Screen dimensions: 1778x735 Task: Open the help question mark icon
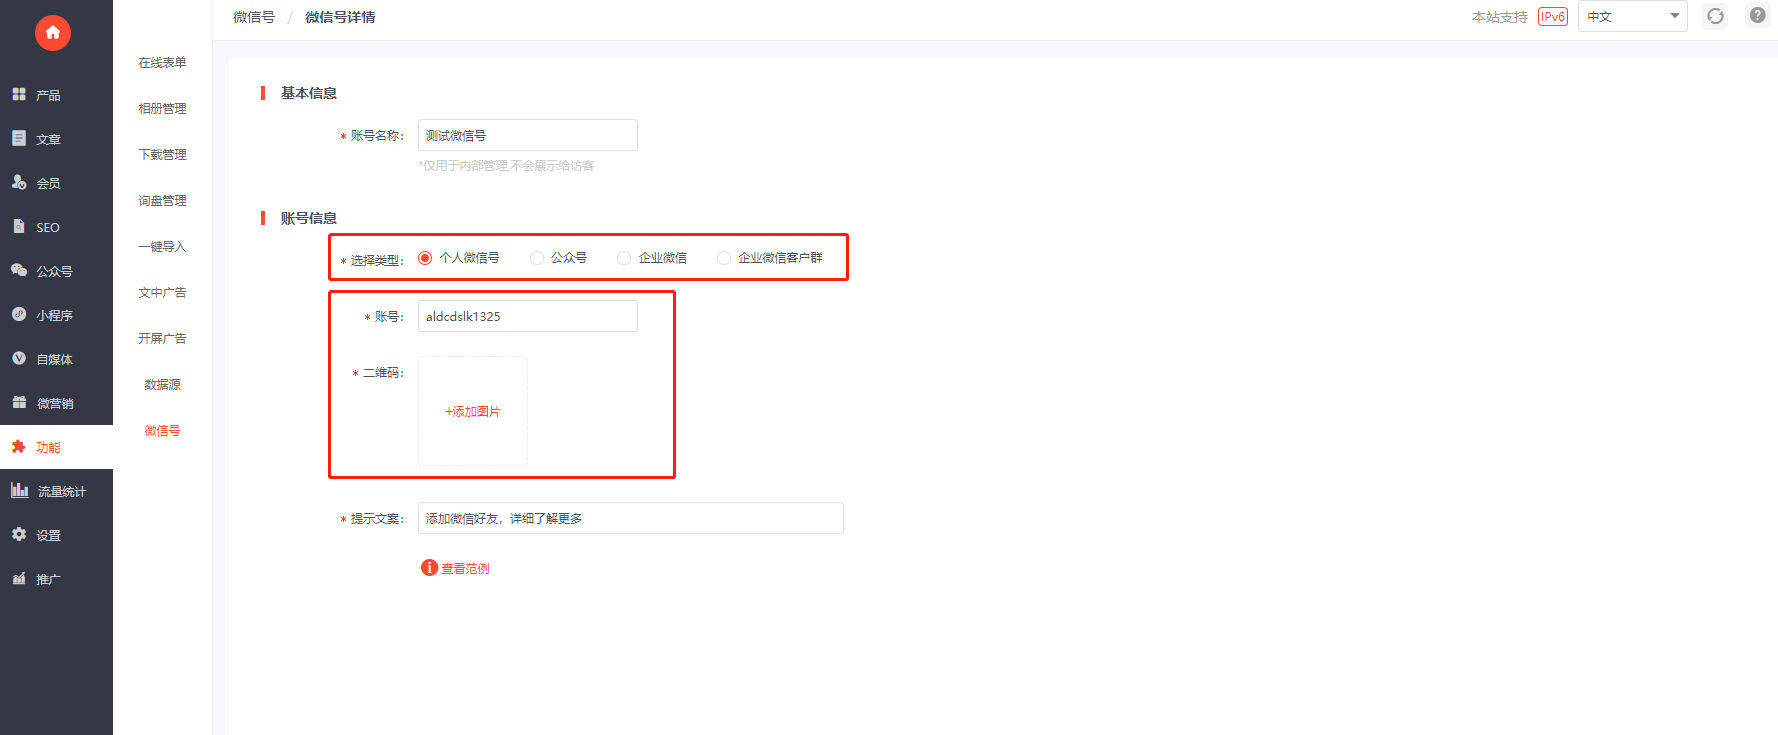click(x=1757, y=15)
